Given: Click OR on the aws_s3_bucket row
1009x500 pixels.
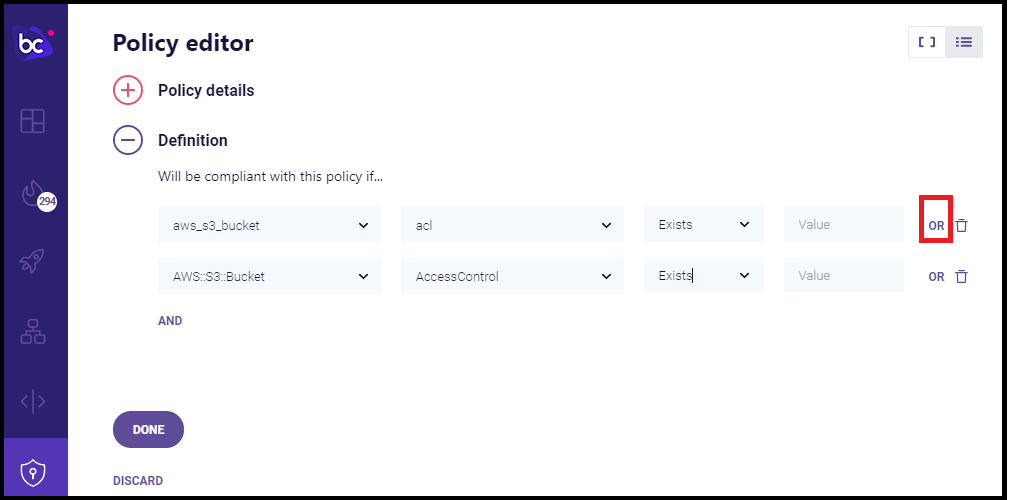Looking at the screenshot, I should pos(936,226).
